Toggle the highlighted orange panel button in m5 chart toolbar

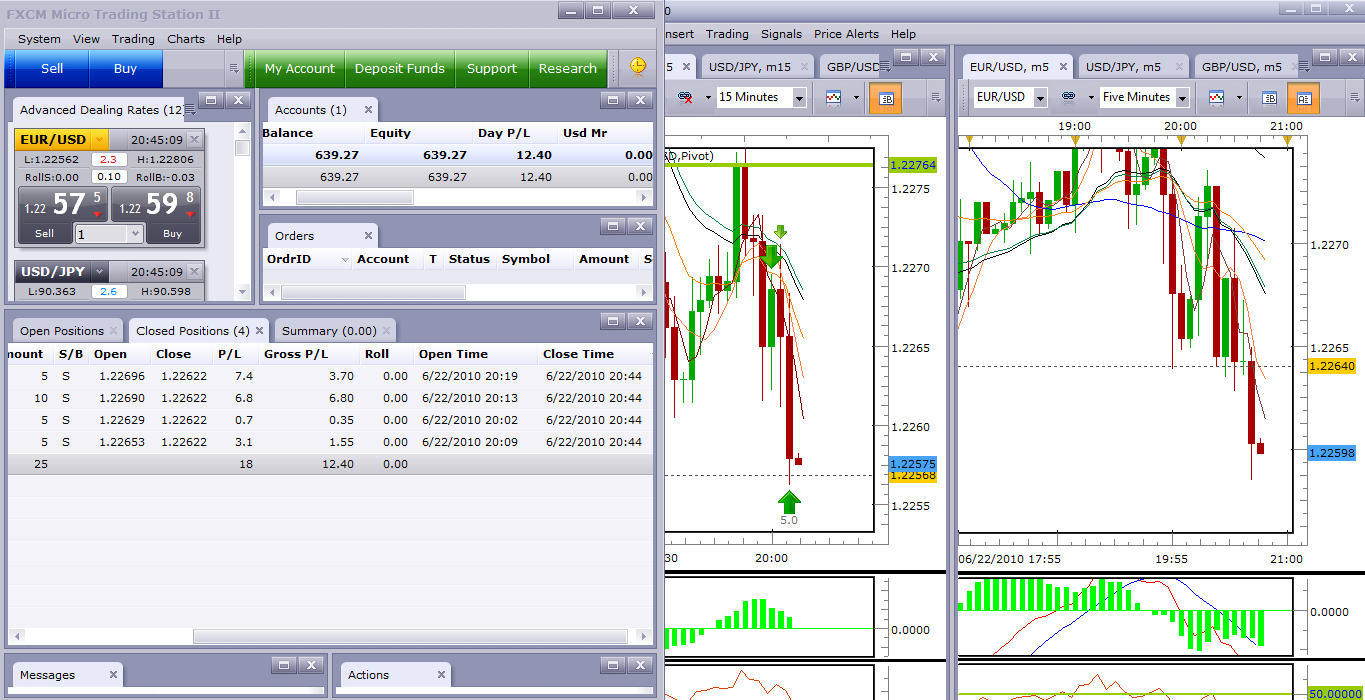(x=1303, y=97)
